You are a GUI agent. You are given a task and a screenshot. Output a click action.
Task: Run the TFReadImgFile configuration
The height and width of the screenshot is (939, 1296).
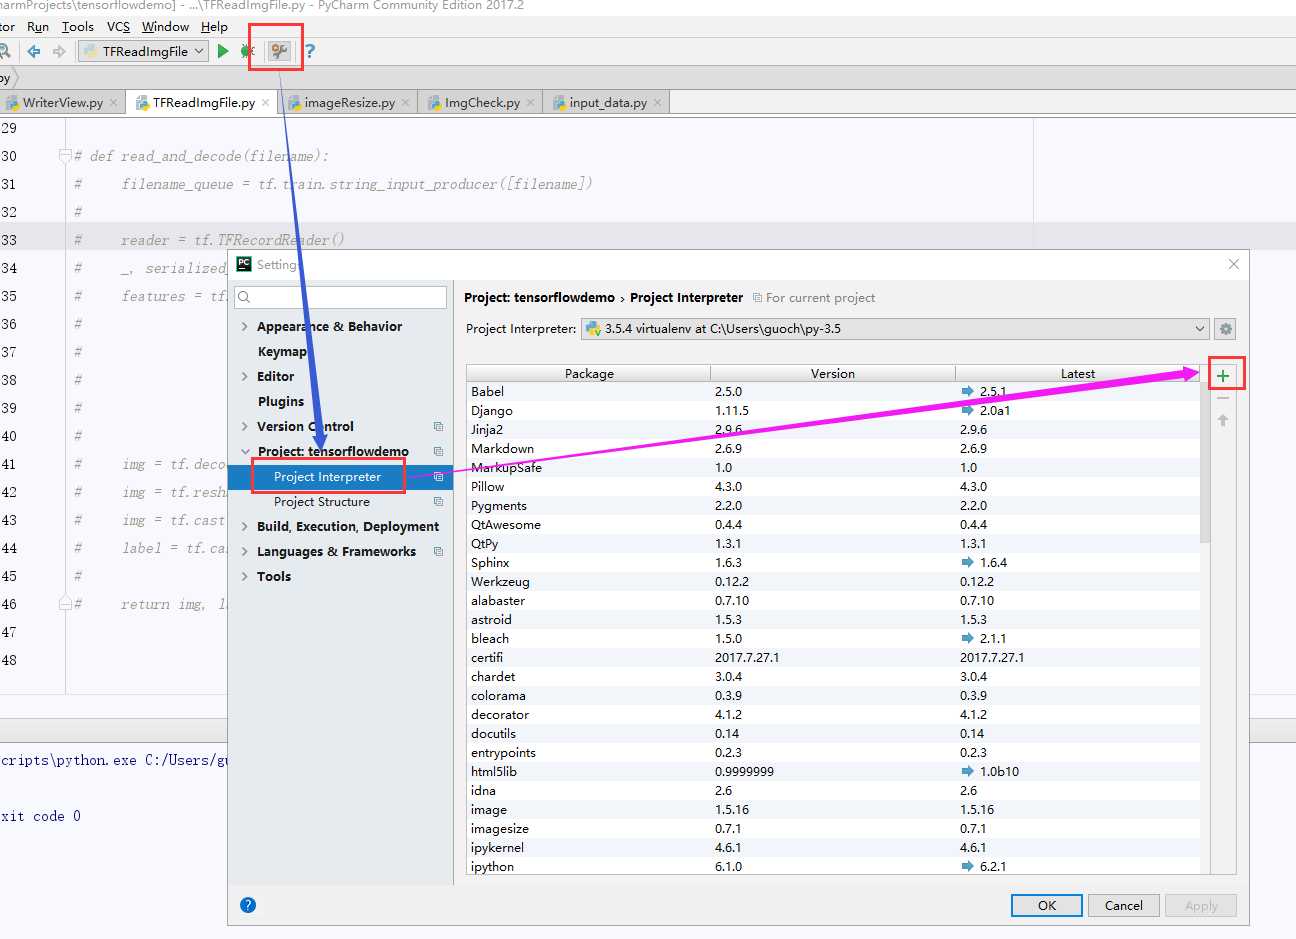[x=223, y=51]
